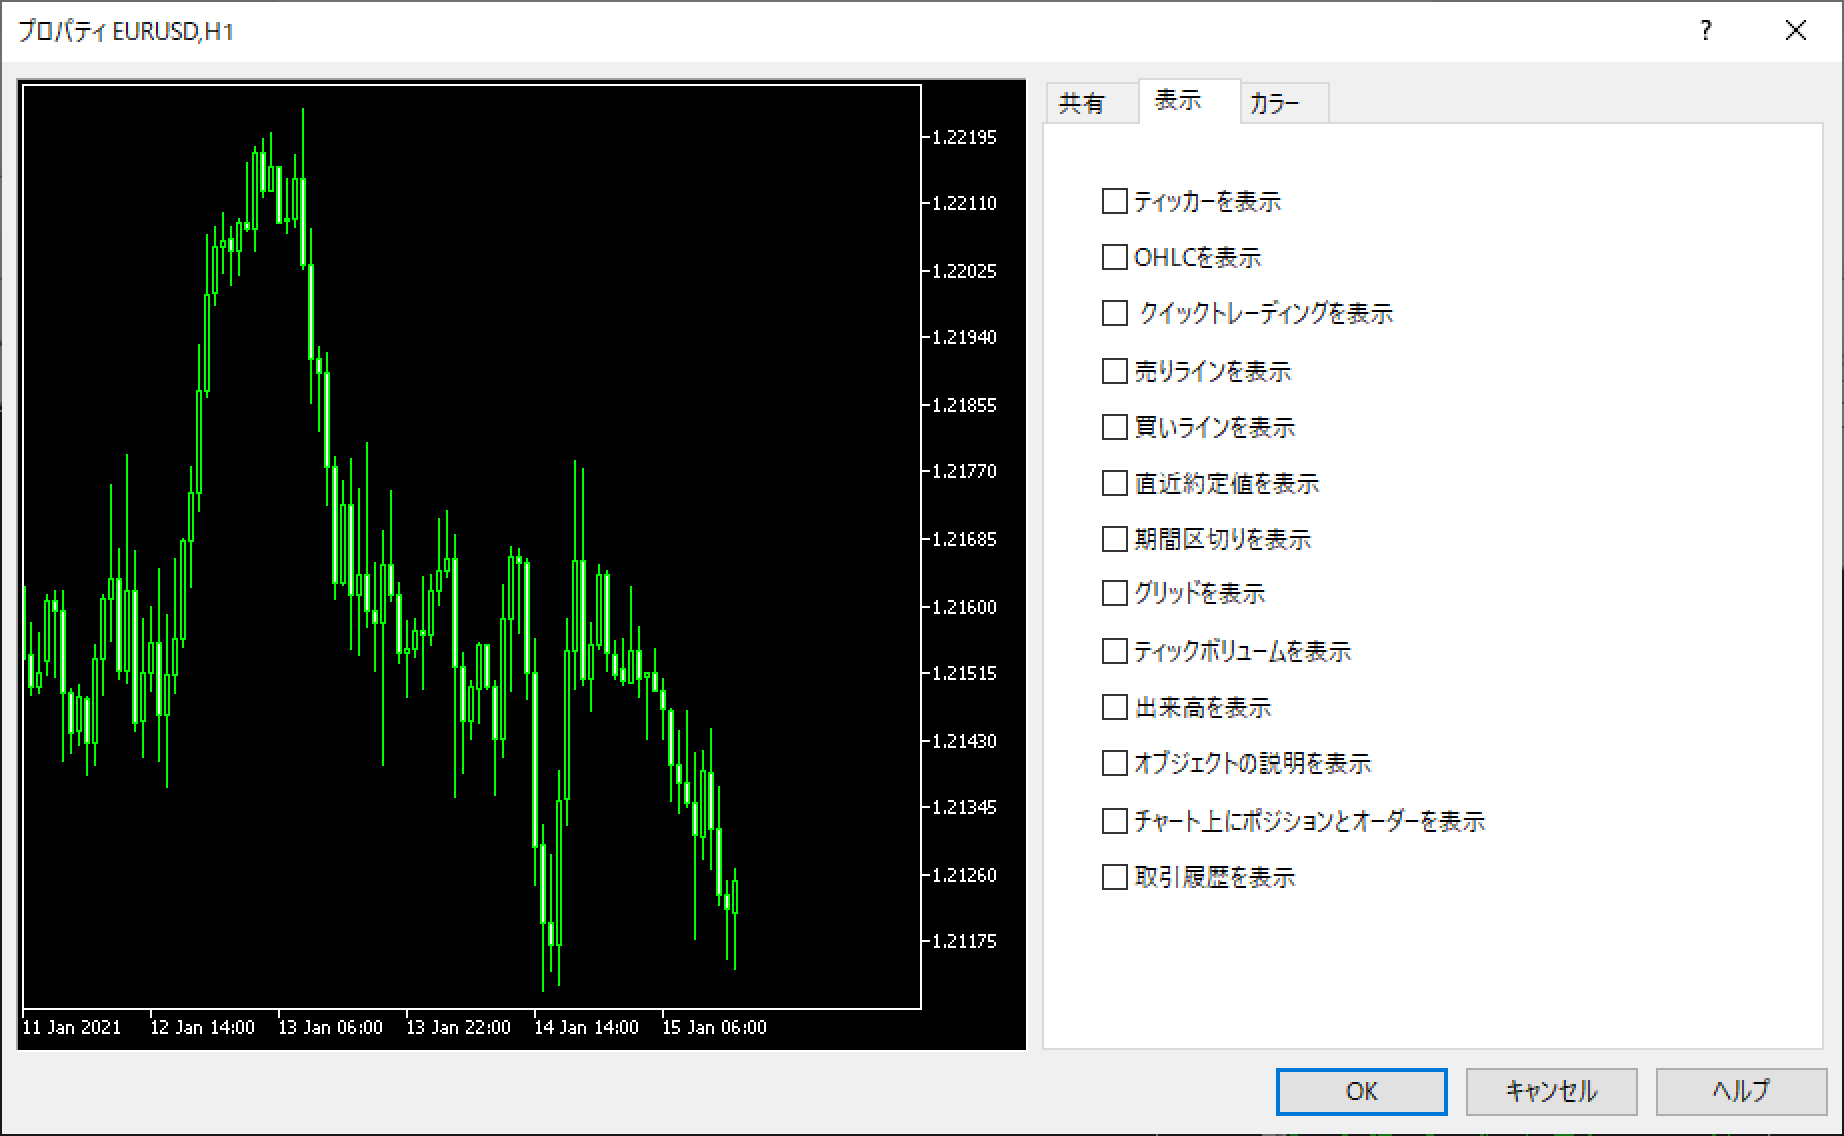Click the キャンセル button
This screenshot has height=1136, width=1844.
(1551, 1091)
